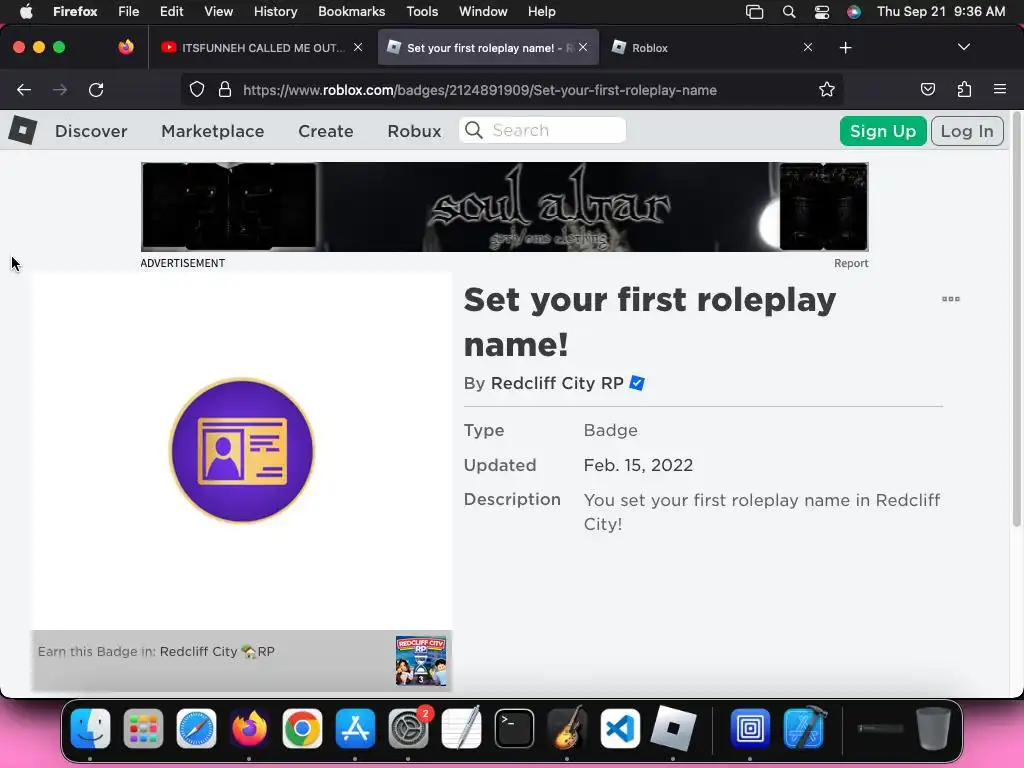Click the menu bar date and time
1024x768 pixels.
940,12
